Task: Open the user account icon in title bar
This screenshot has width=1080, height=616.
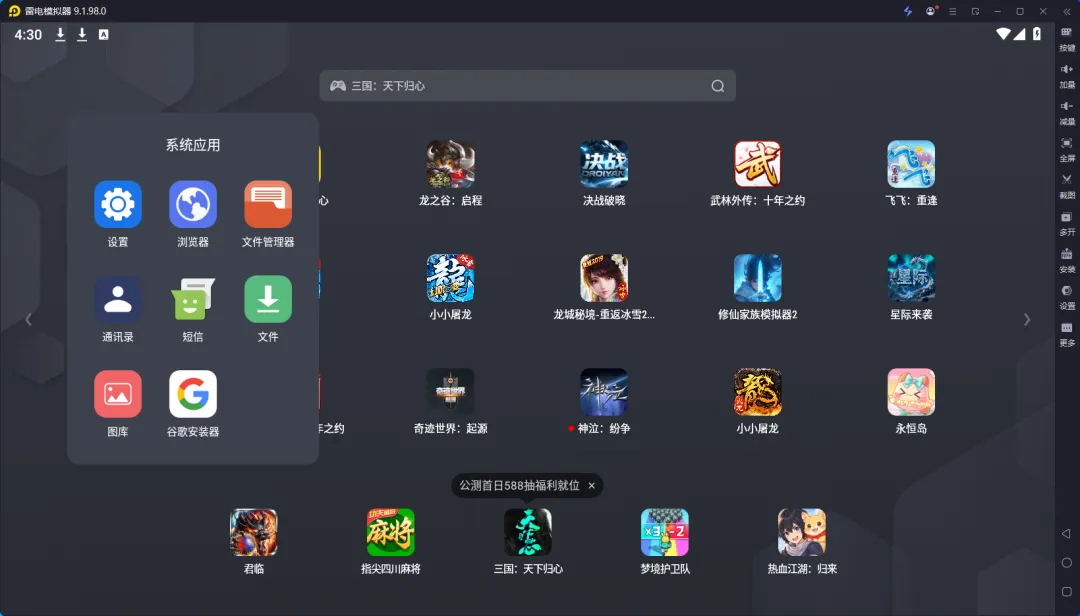Action: coord(931,11)
